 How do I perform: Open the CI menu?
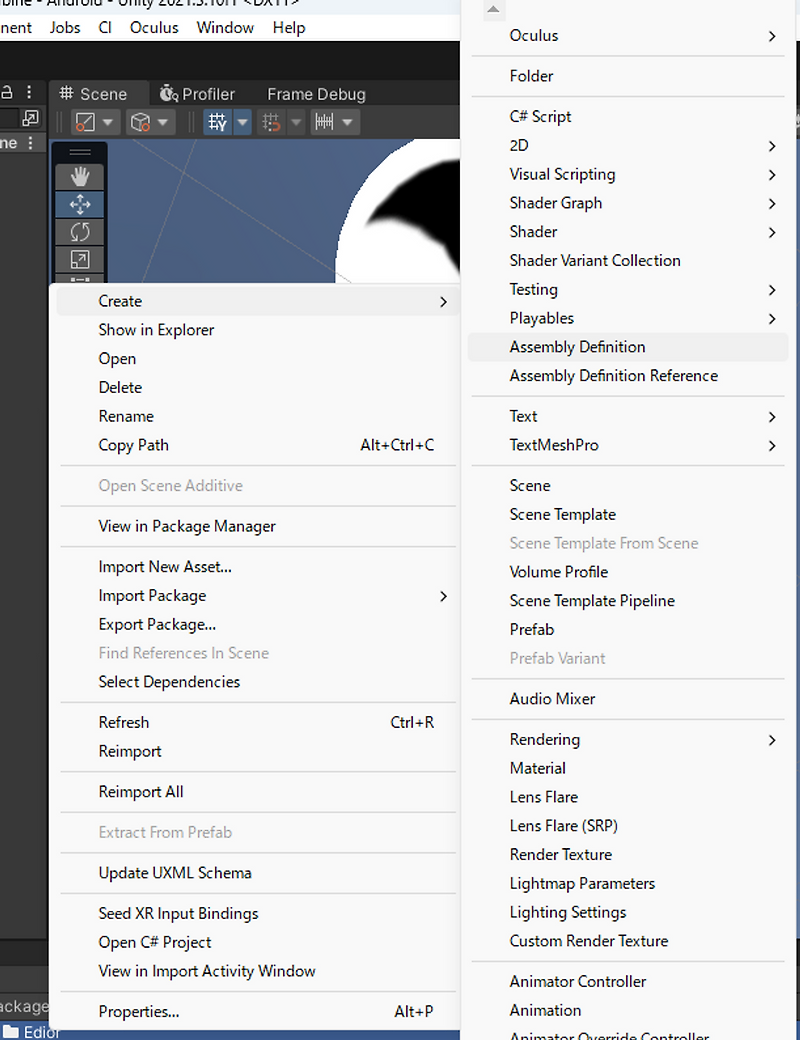click(105, 28)
